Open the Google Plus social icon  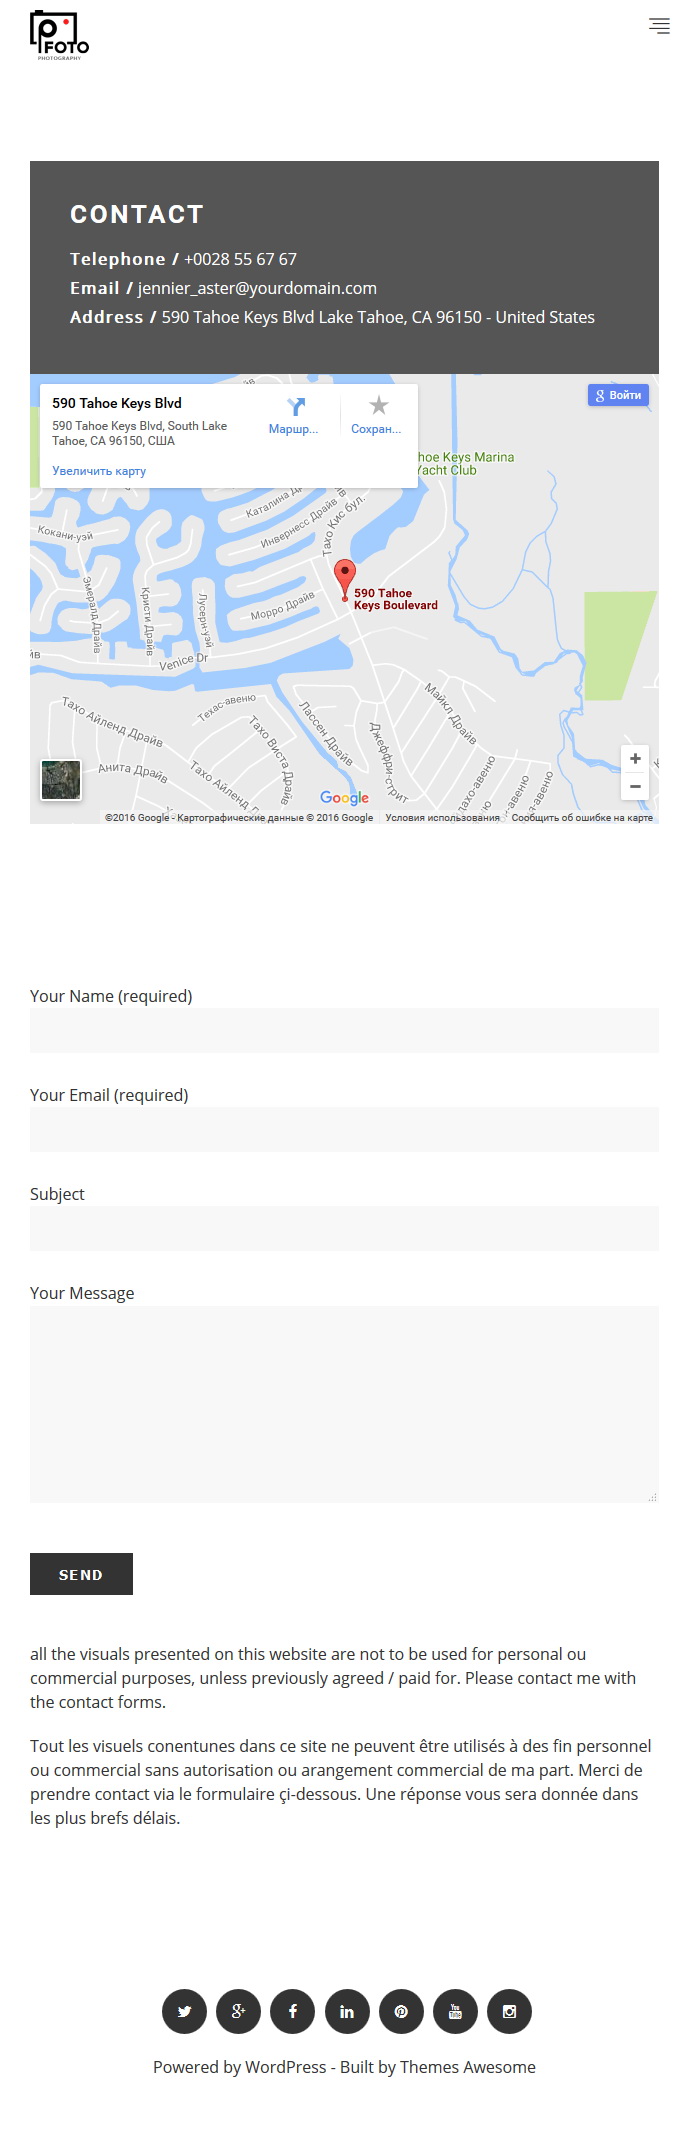(238, 2011)
